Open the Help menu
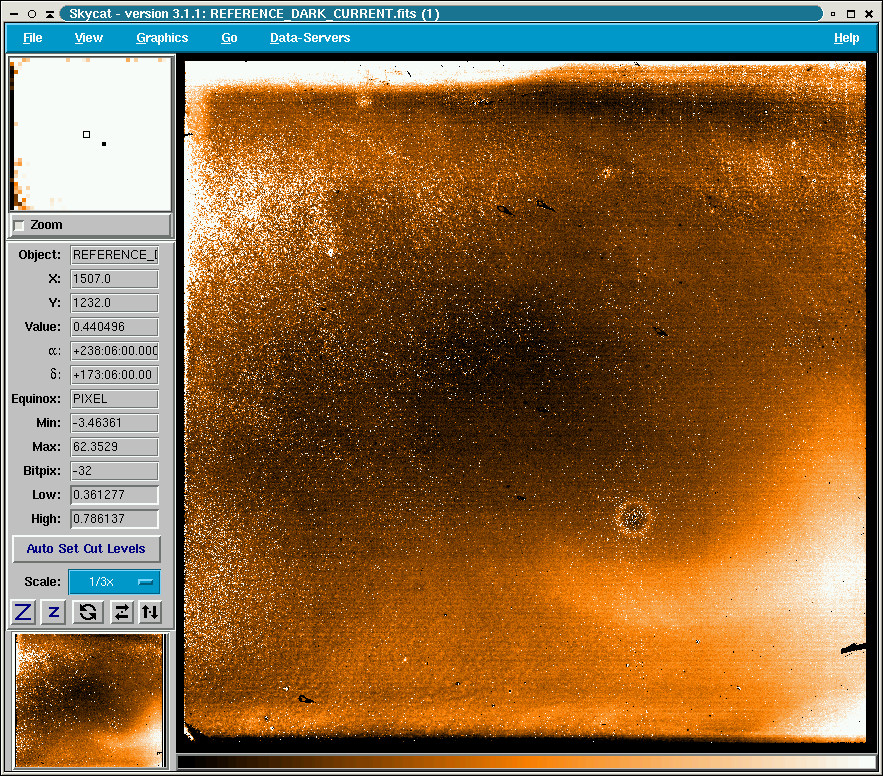The image size is (883, 776). 846,38
